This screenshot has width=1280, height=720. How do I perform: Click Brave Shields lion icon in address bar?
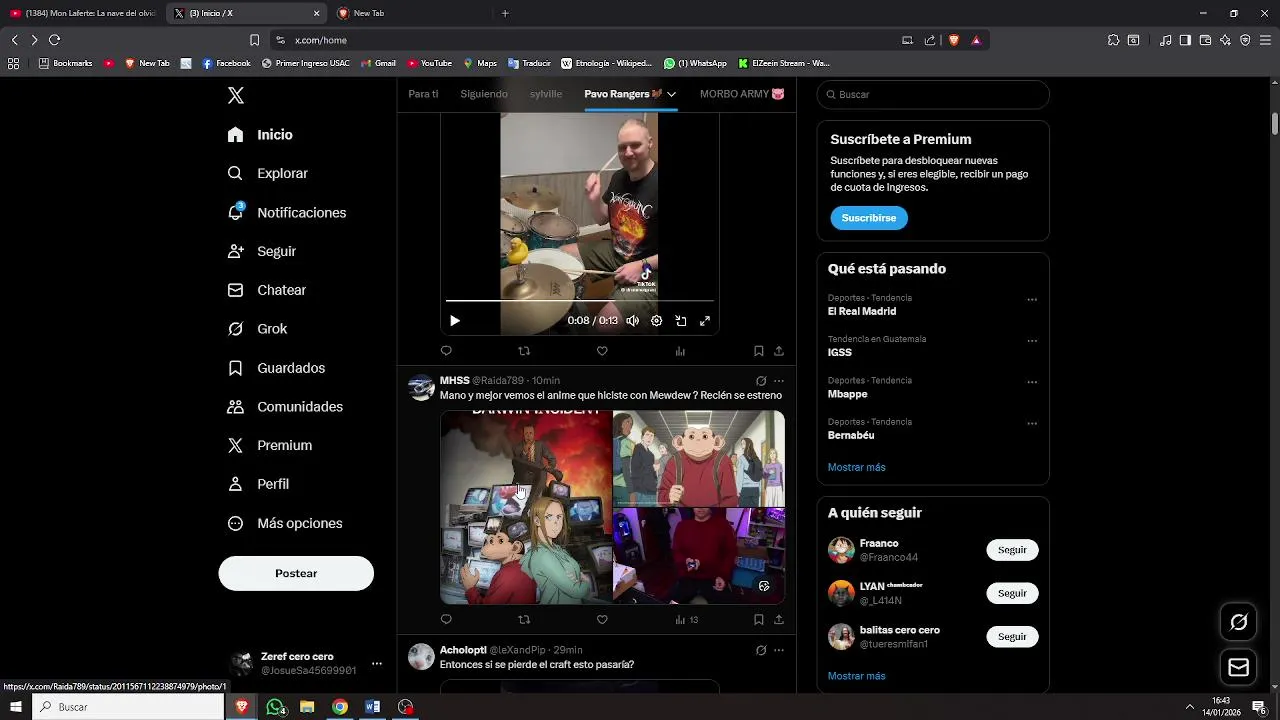[954, 40]
